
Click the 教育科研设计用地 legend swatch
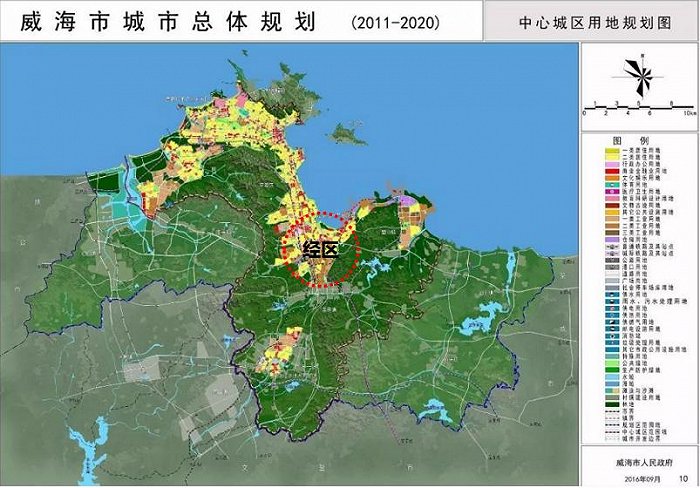click(x=612, y=198)
